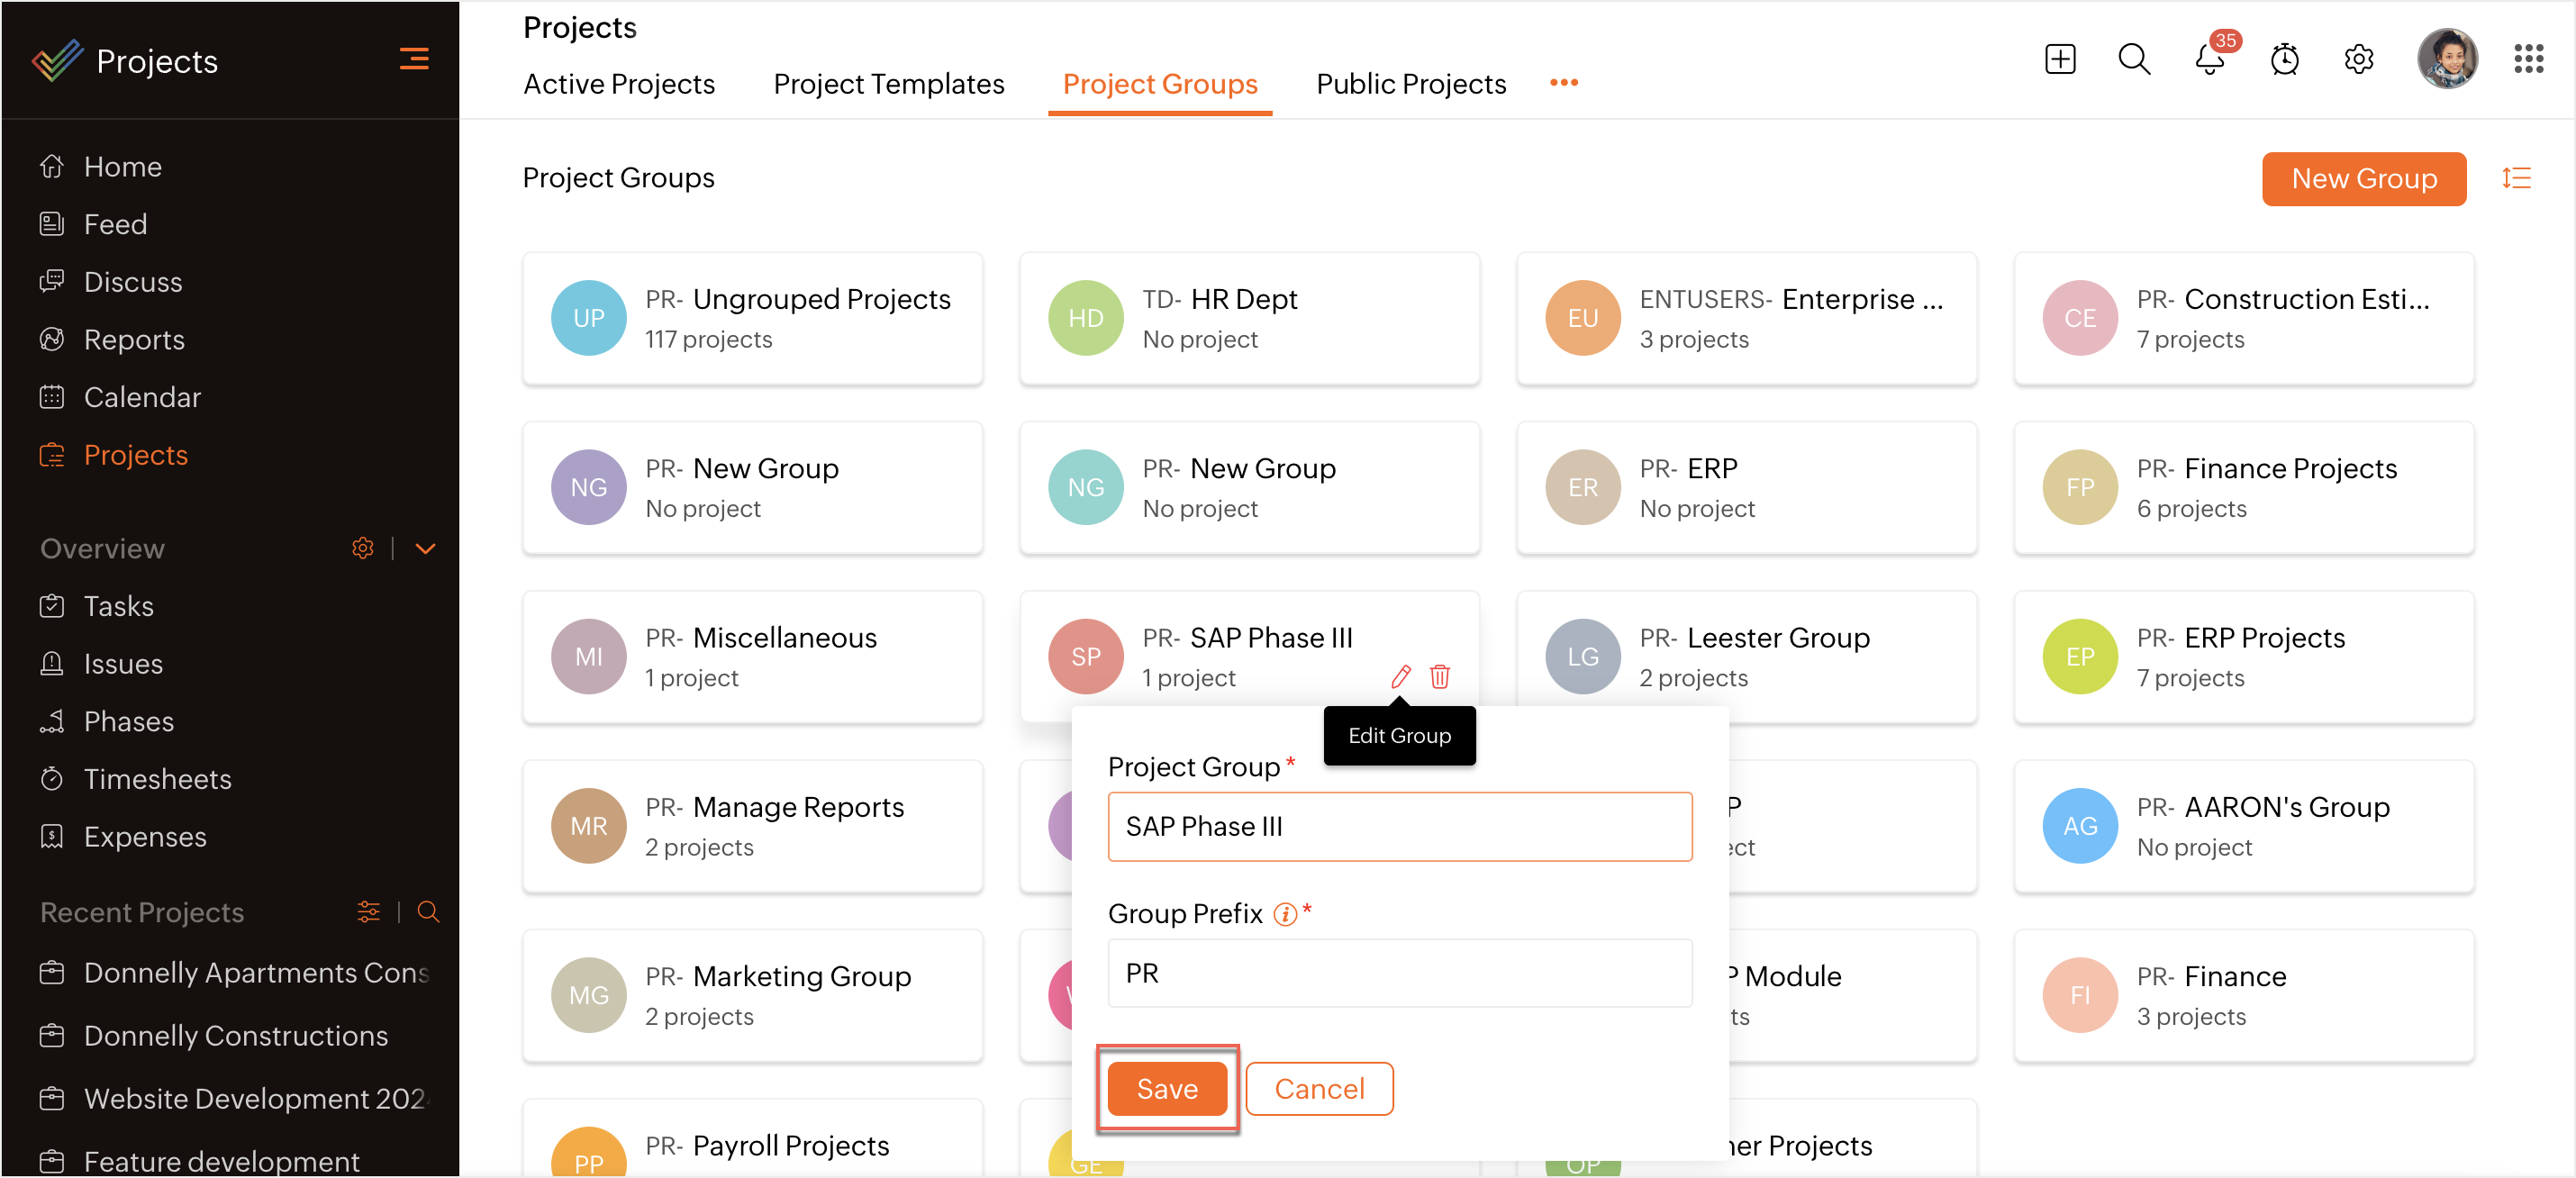Open Recent Projects filter options

tap(368, 912)
